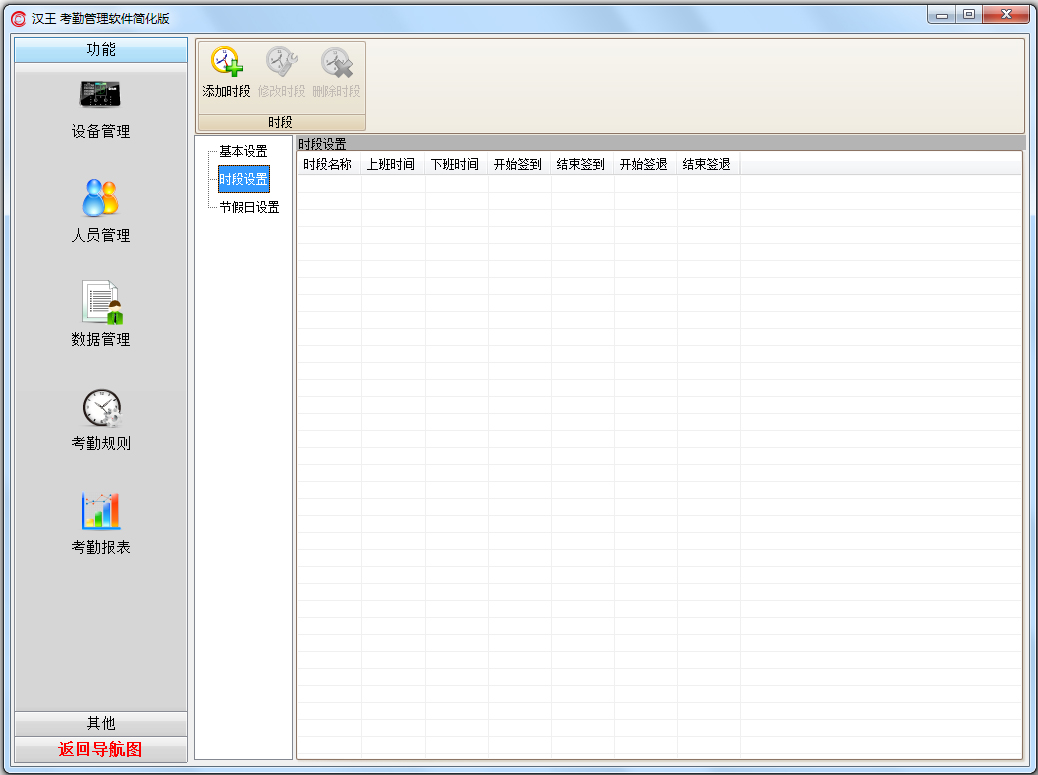
Task: Click the 下班时间 column header
Action: (x=455, y=165)
